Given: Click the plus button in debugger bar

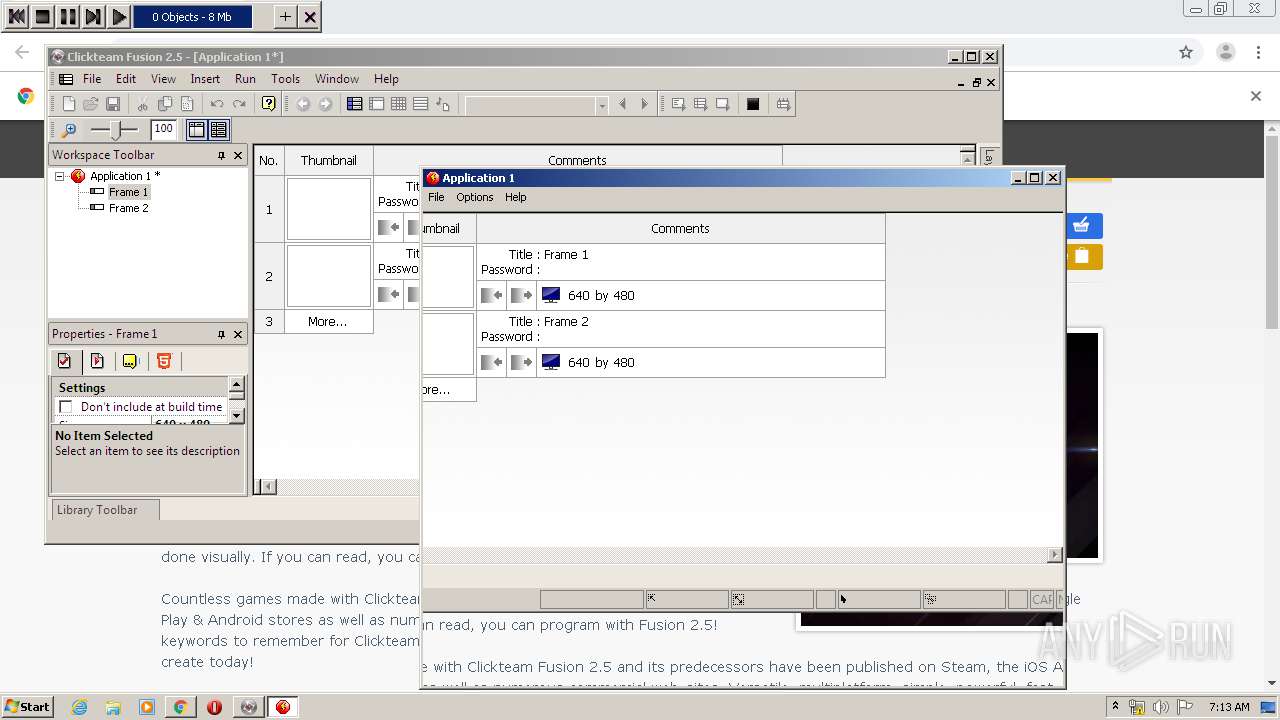Looking at the screenshot, I should point(285,16).
